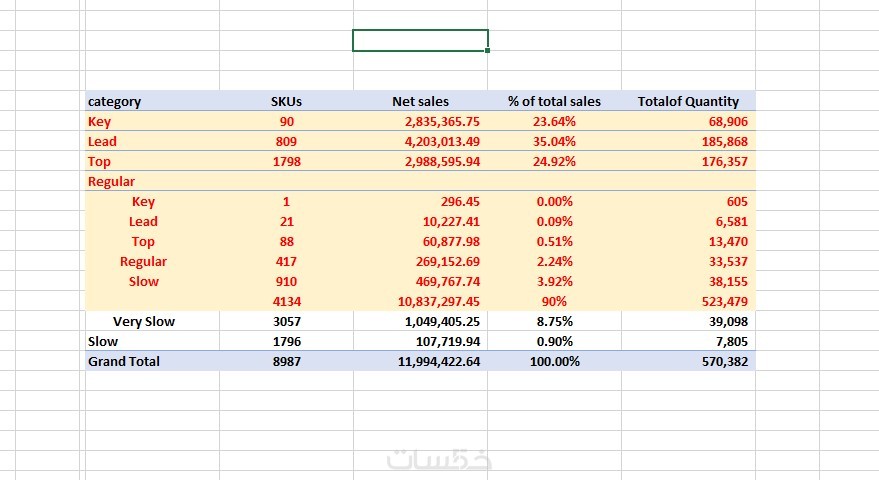This screenshot has height=480, width=879.
Task: Select the quantity cell showing 7,805
Action: [728, 341]
